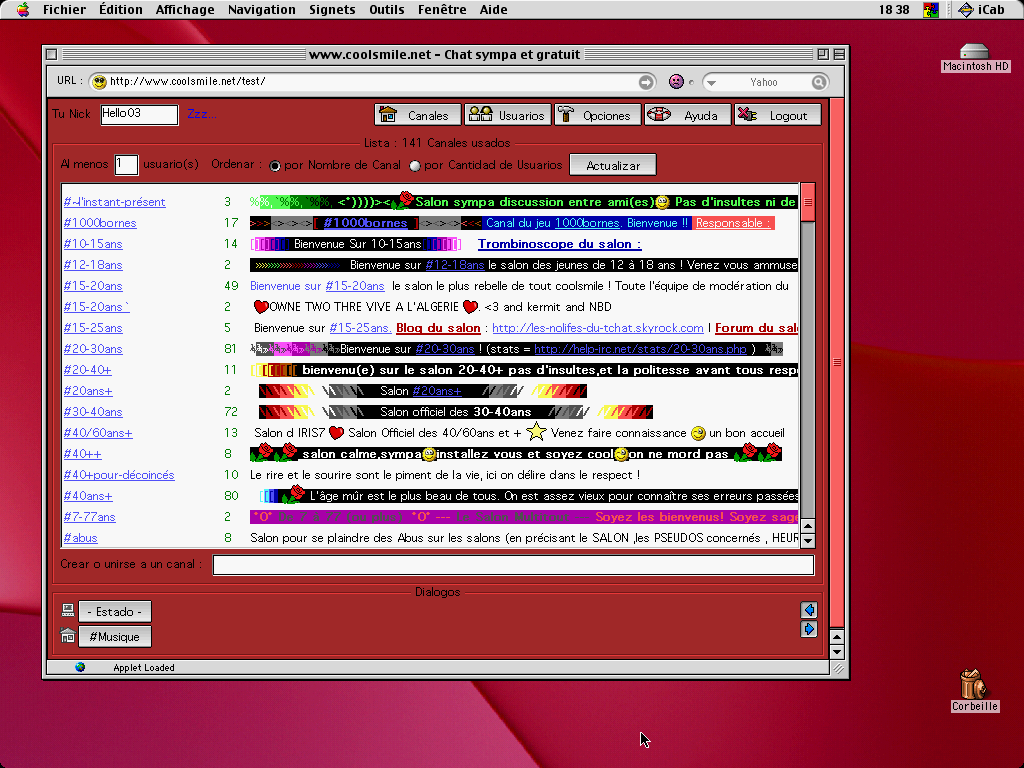Open the Canales channel list

pyautogui.click(x=418, y=115)
